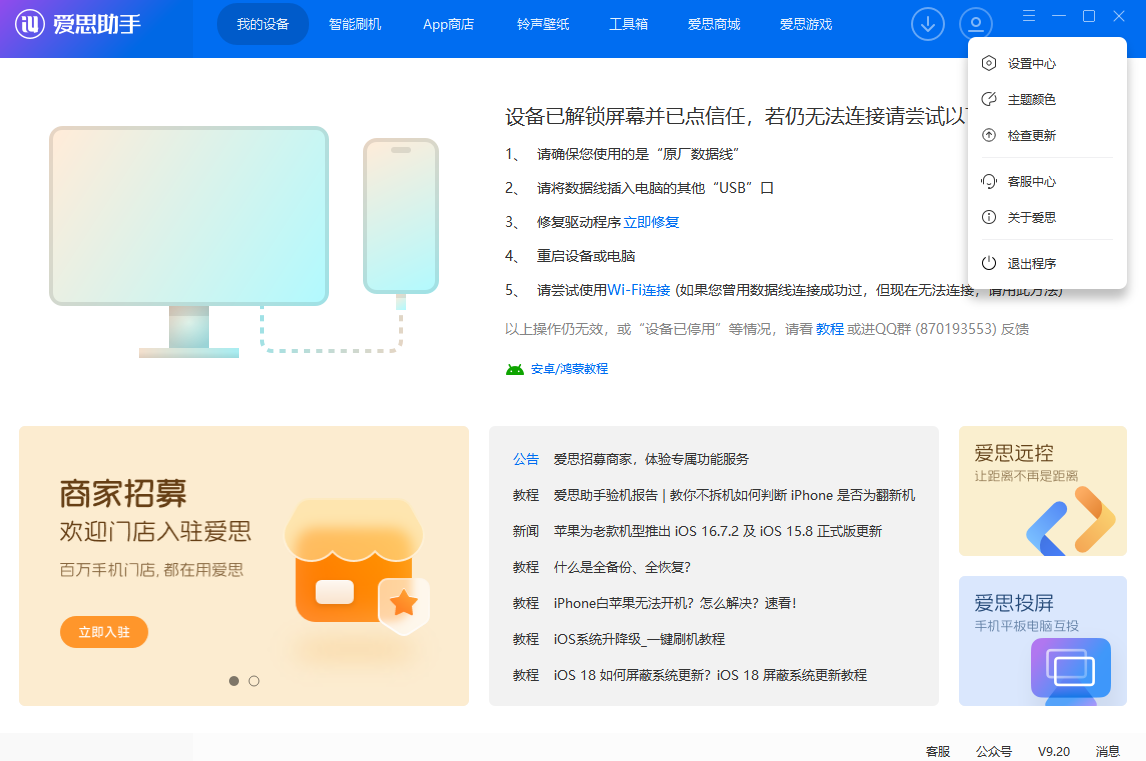Open the 工具箱 tab
The height and width of the screenshot is (761, 1146).
[x=629, y=24]
